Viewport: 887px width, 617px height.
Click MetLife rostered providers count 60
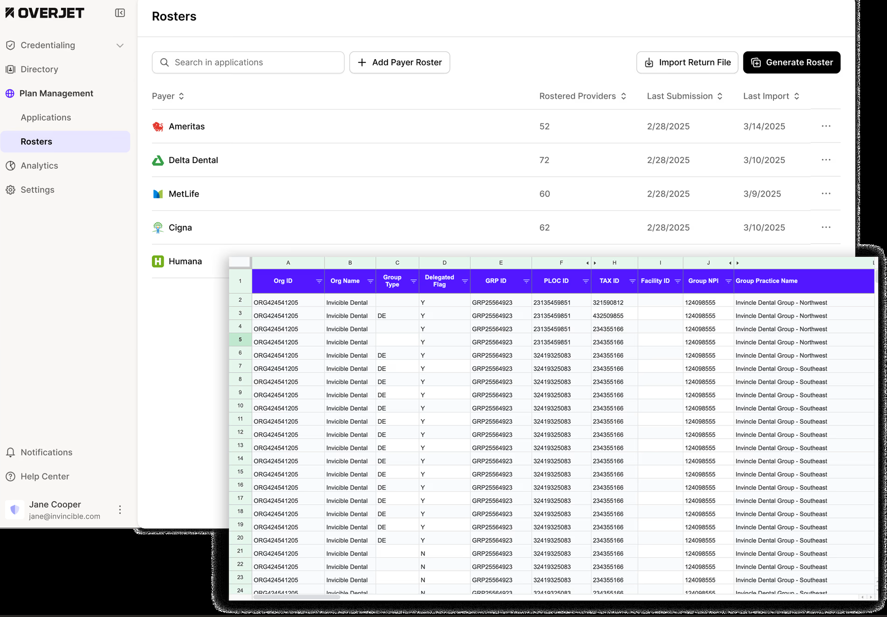pyautogui.click(x=545, y=194)
